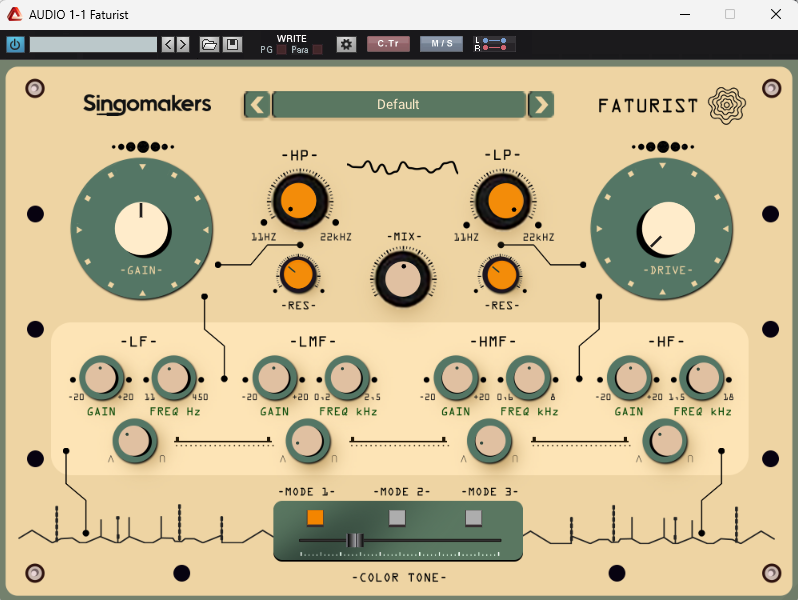
Task: Enable the PG write checkbox
Action: click(281, 49)
